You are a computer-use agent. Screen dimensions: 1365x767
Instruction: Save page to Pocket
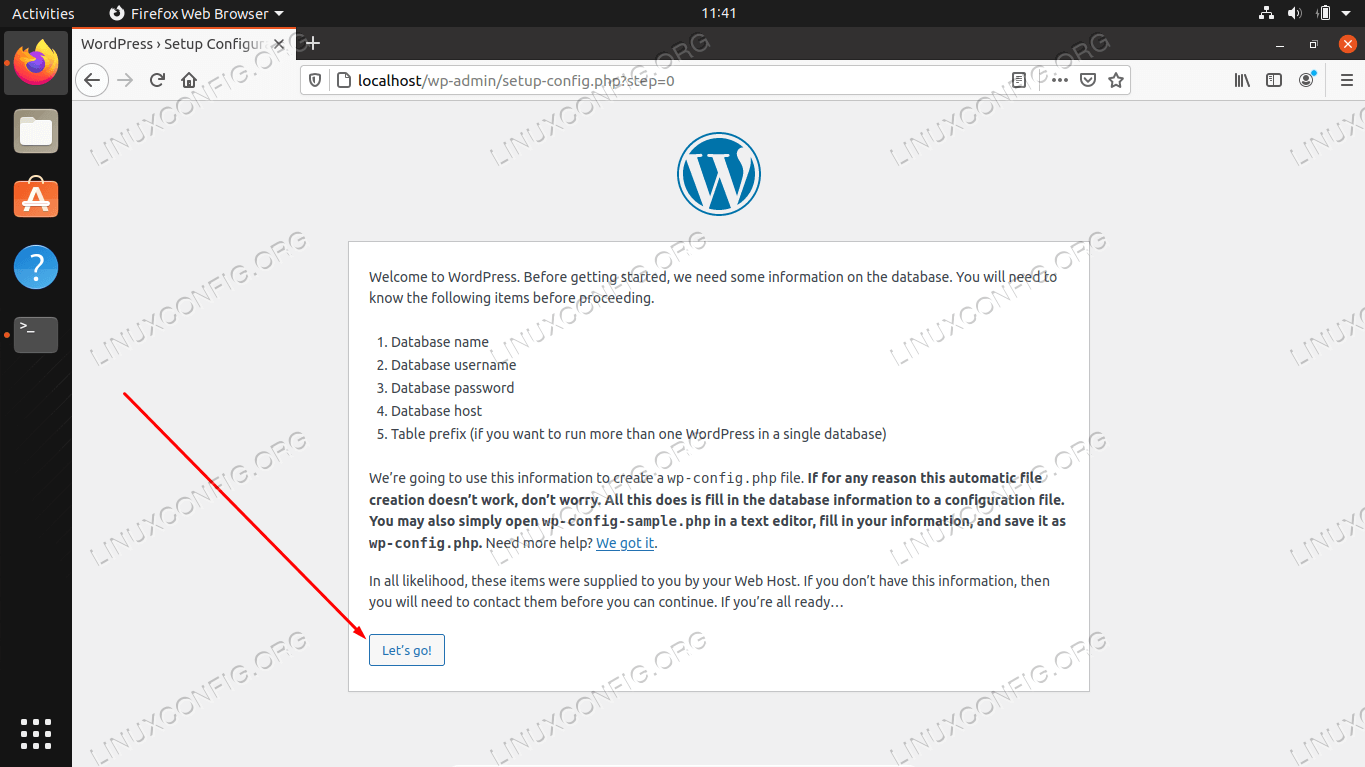tap(1088, 80)
